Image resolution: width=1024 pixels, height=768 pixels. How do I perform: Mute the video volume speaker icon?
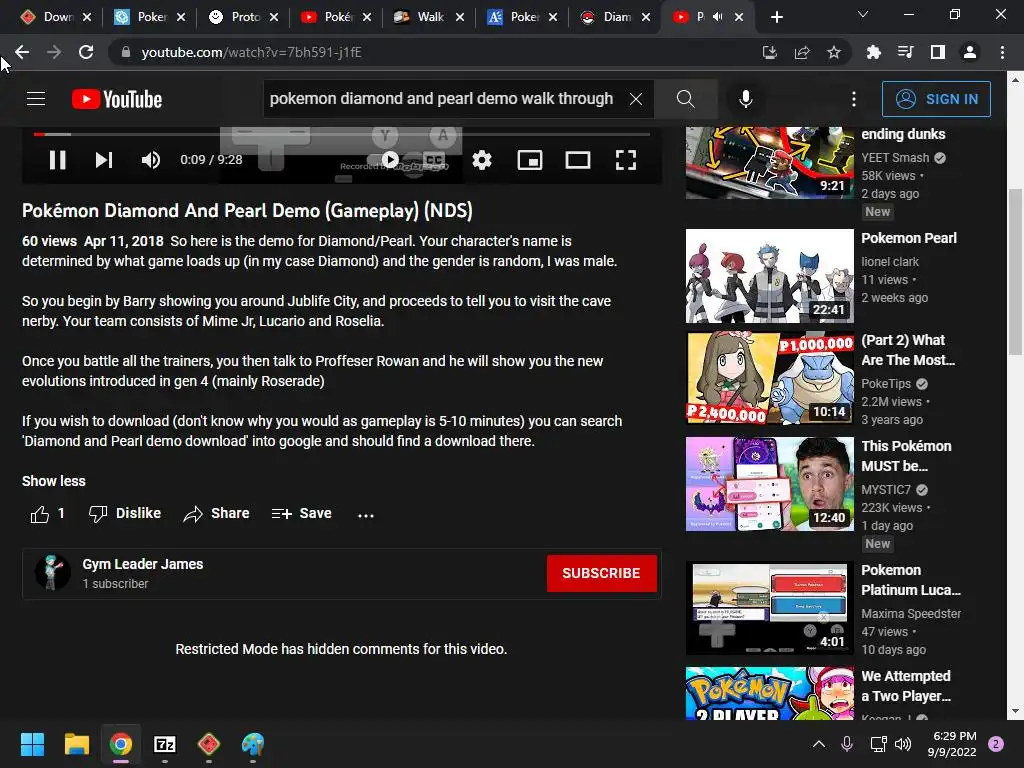click(x=151, y=160)
